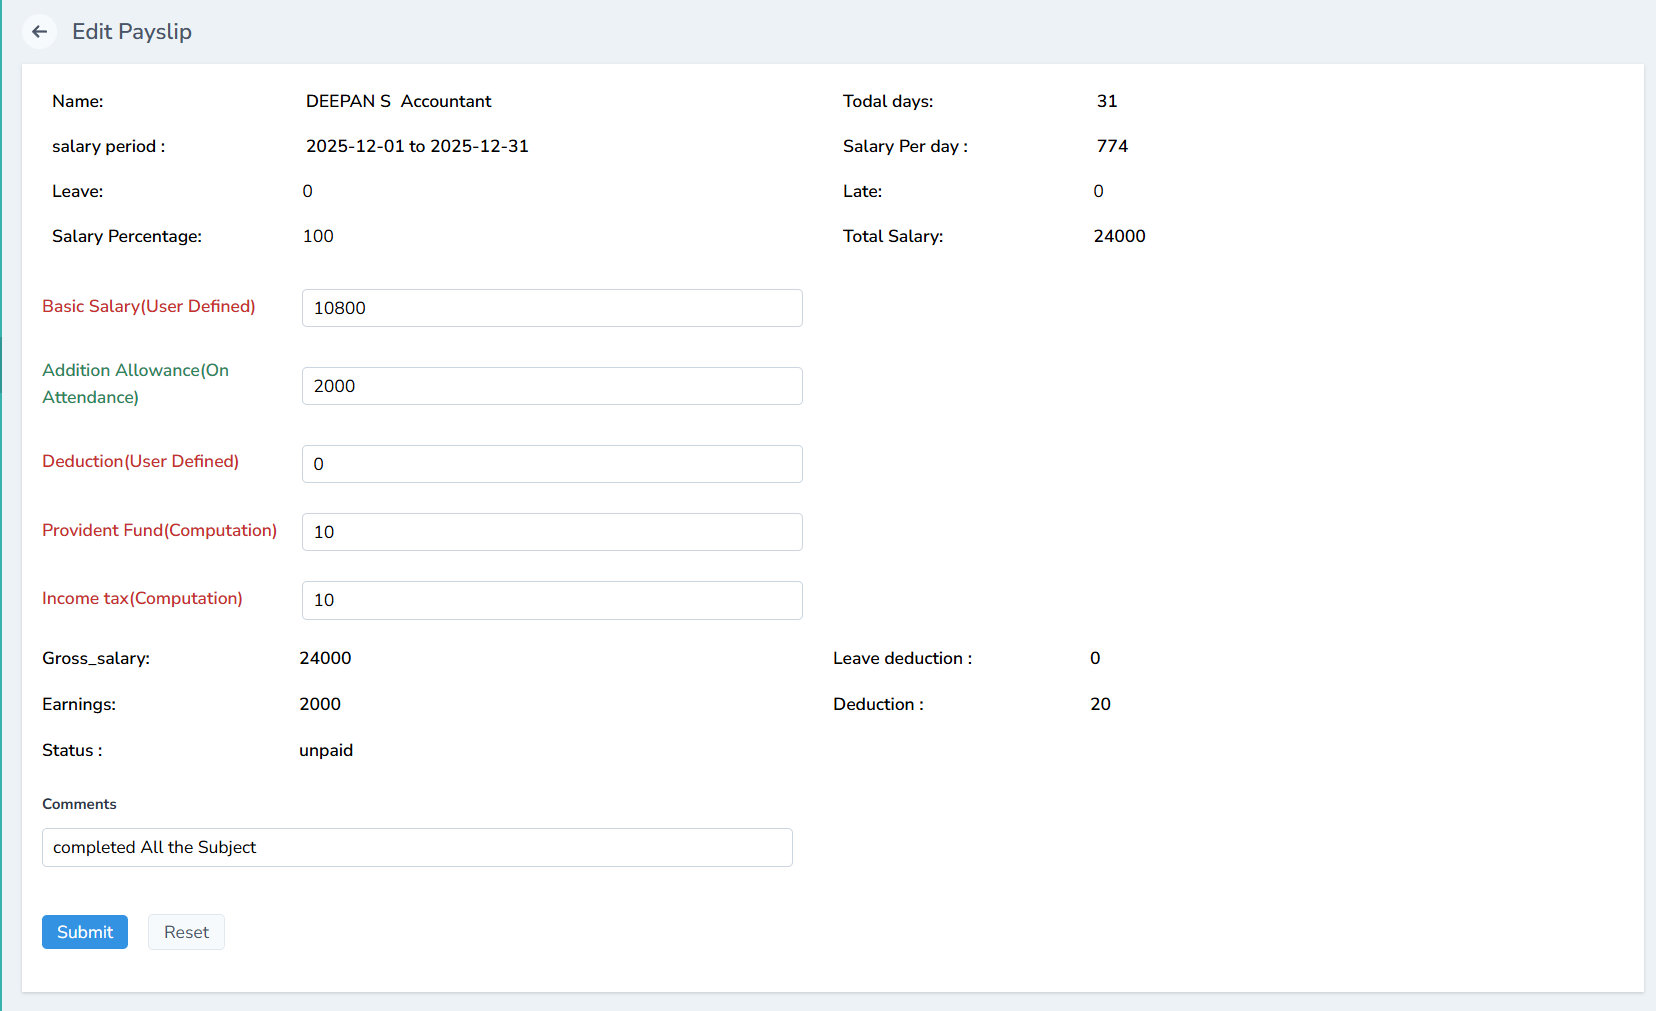This screenshot has width=1656, height=1011.
Task: Click the Edit Payslip page title
Action: tap(131, 31)
